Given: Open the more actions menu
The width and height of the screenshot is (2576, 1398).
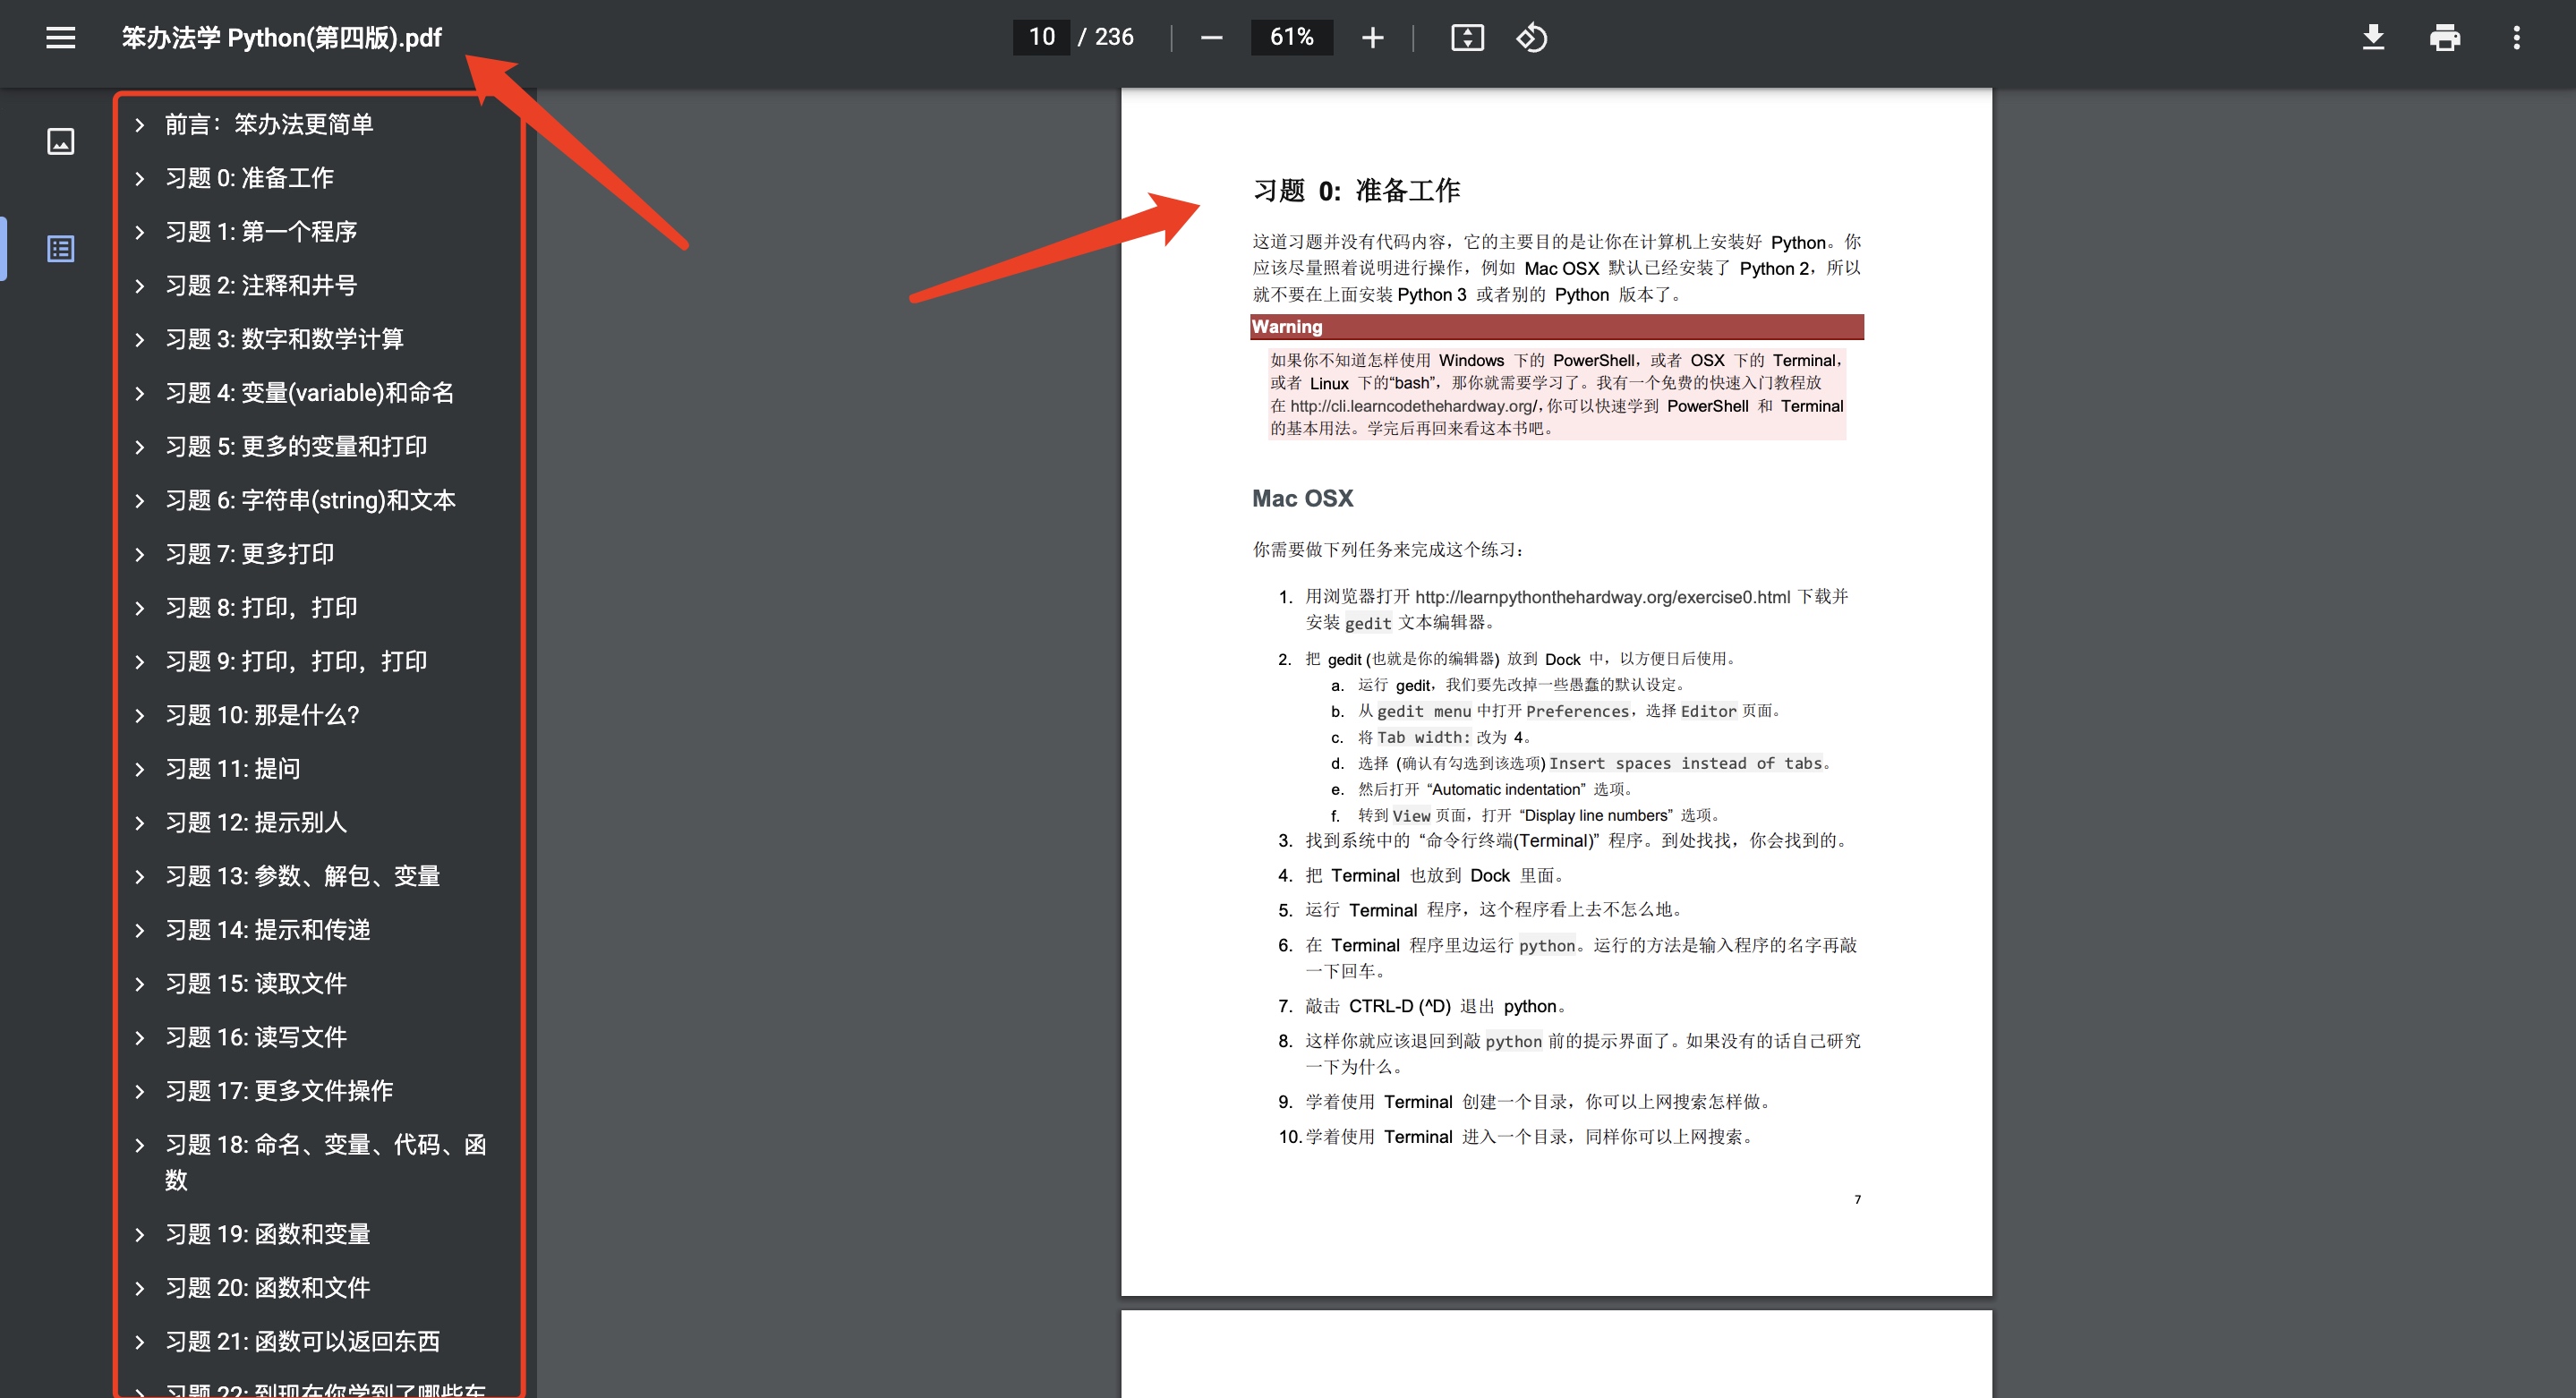Looking at the screenshot, I should click(x=2516, y=38).
